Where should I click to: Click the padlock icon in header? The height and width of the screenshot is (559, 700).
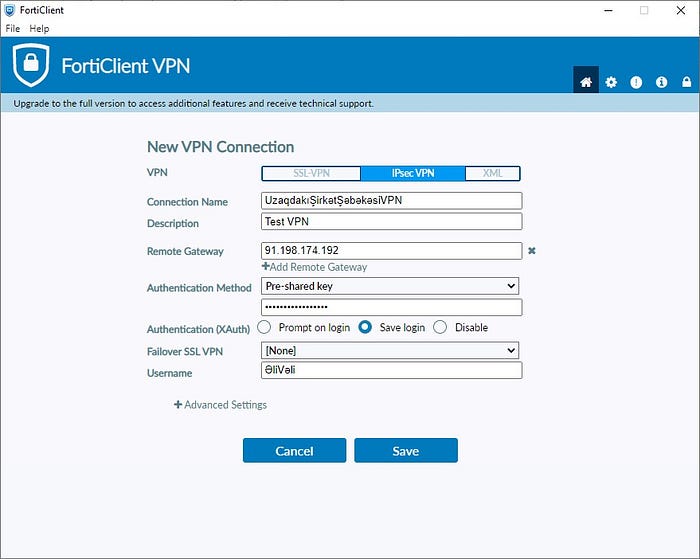click(x=686, y=82)
